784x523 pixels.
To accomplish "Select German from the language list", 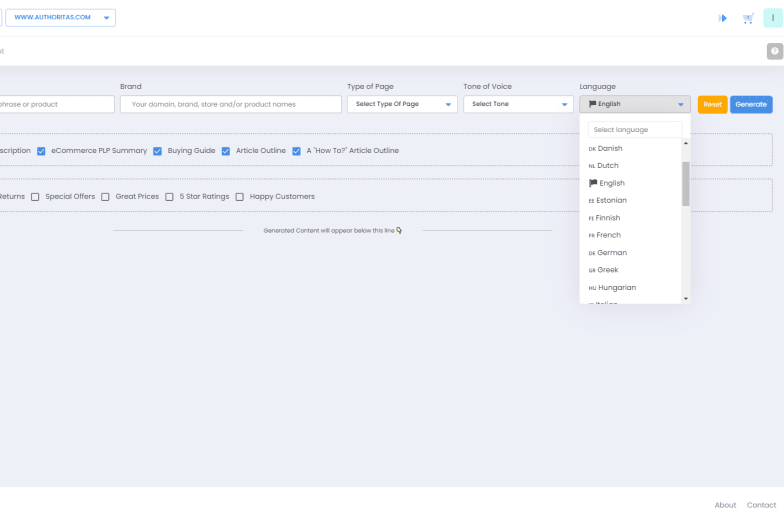I will tap(630, 252).
